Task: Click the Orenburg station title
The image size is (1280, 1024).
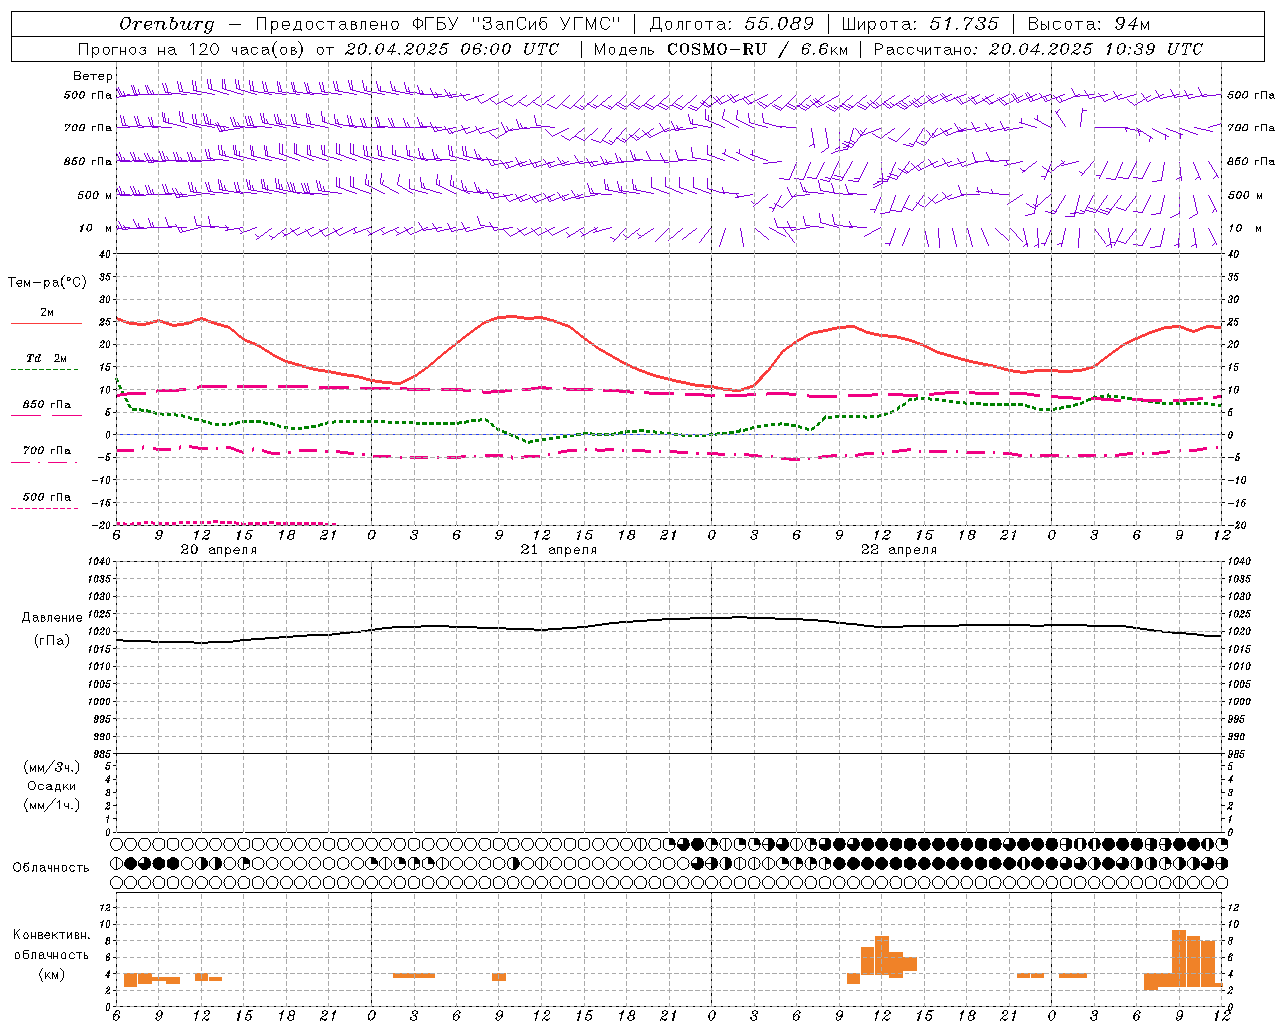Action: coord(167,24)
